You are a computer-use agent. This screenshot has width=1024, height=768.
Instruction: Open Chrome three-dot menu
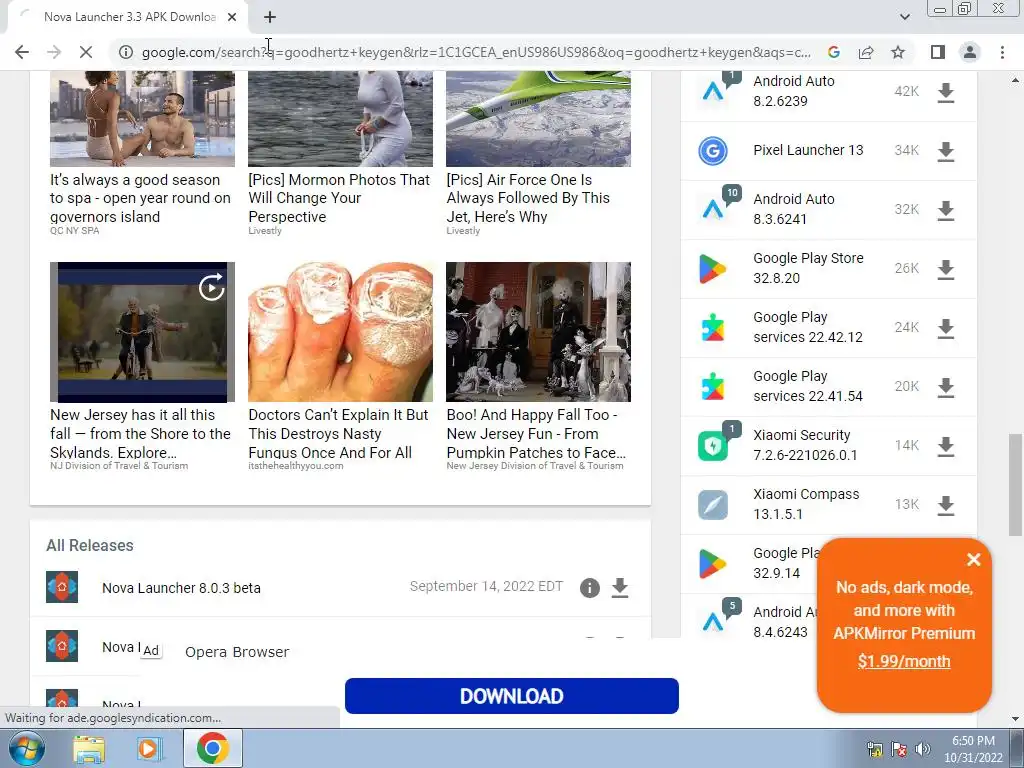1002,52
